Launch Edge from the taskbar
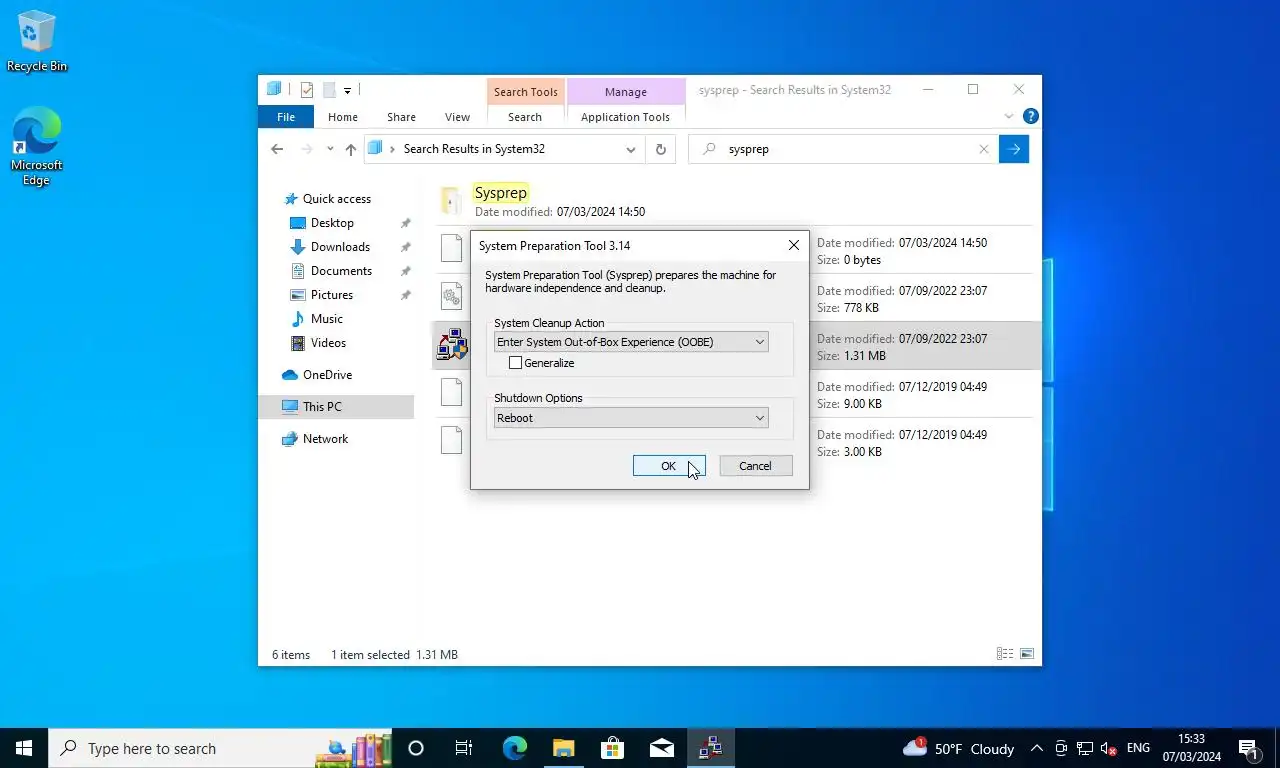Image resolution: width=1280 pixels, height=768 pixels. [514, 748]
